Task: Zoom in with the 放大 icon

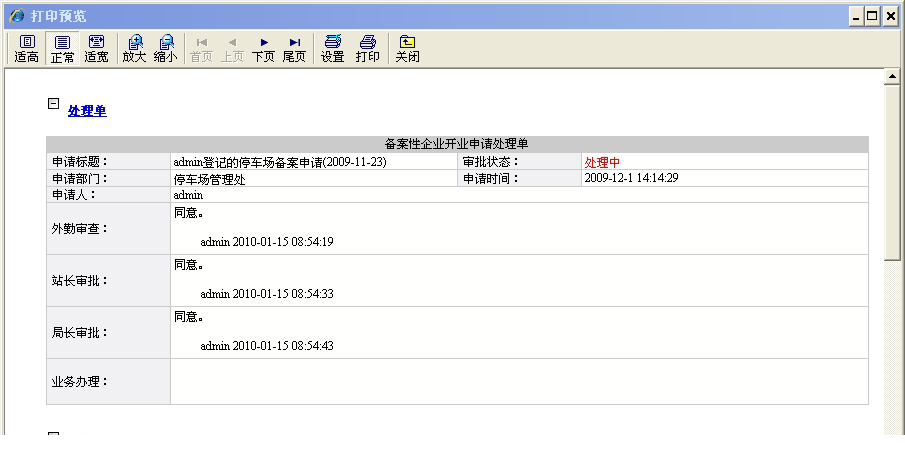Action: (134, 48)
